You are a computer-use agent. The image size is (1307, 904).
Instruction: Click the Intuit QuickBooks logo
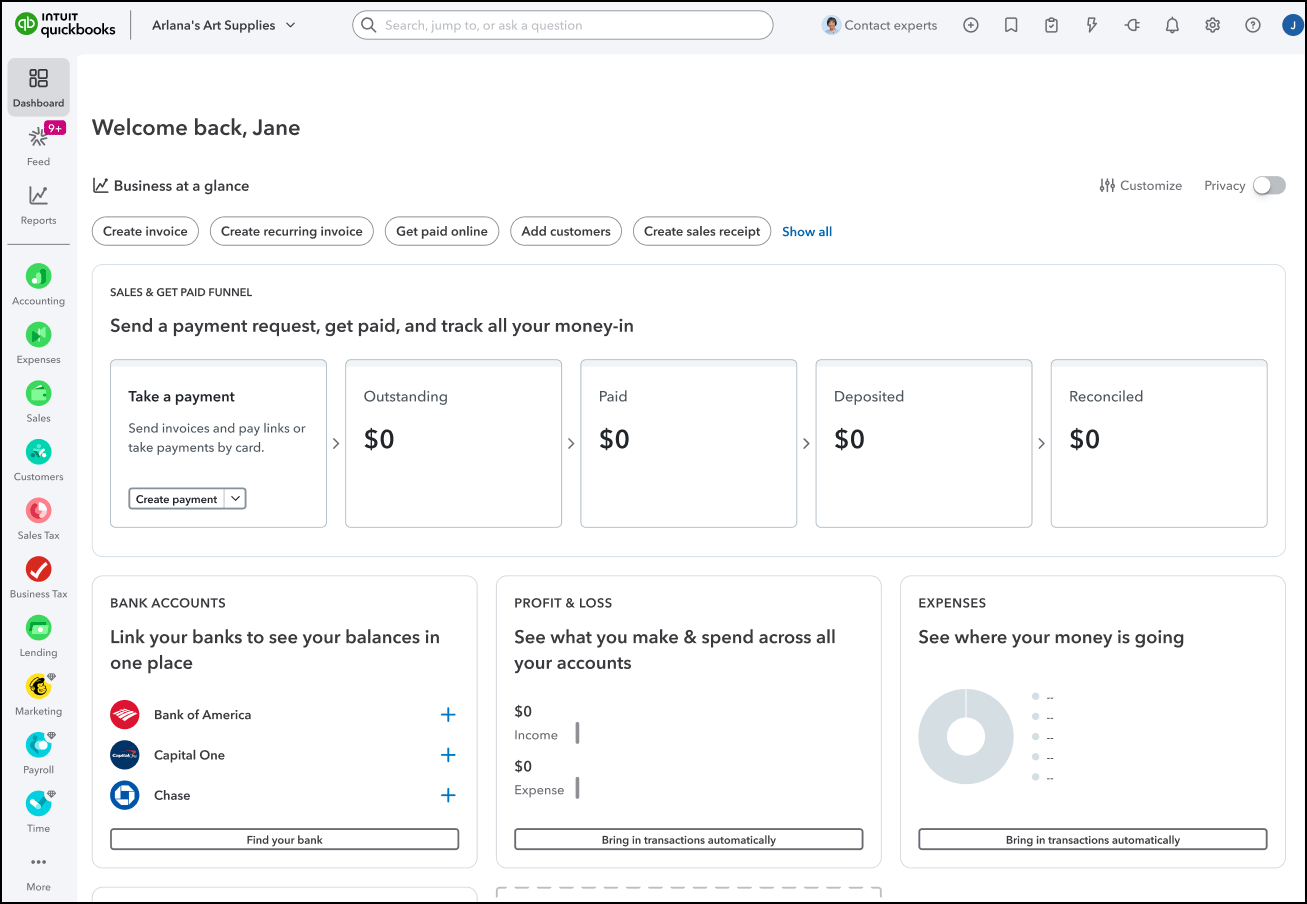[65, 25]
